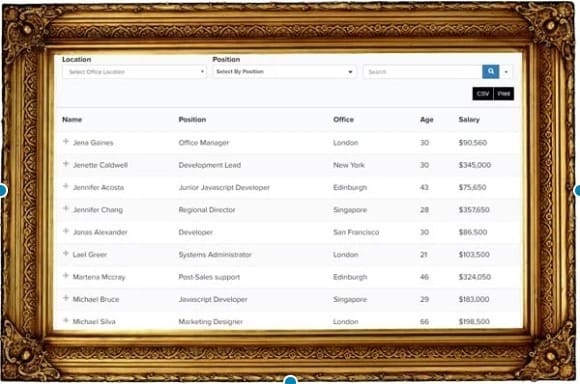Sort table by Name column header
Image resolution: width=580 pixels, height=384 pixels.
tap(72, 119)
